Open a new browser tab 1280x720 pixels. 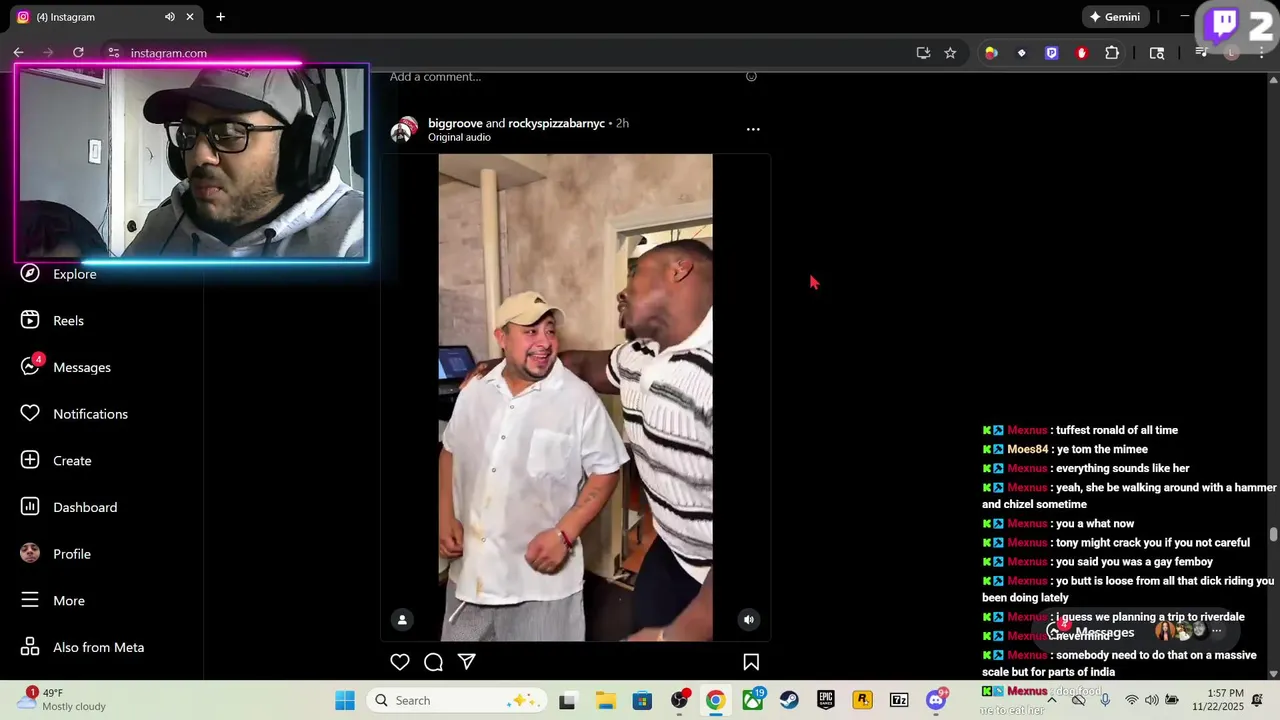pos(220,17)
